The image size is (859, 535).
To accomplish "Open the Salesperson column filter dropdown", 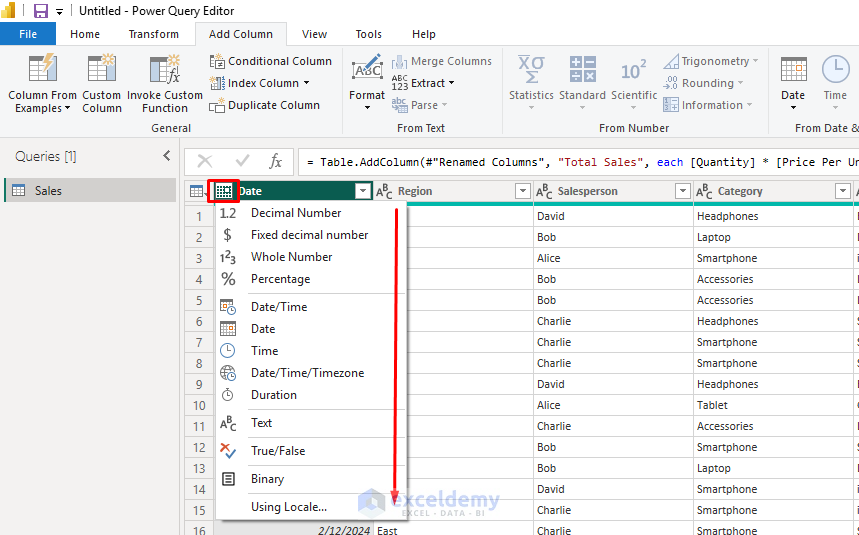I will [x=683, y=191].
